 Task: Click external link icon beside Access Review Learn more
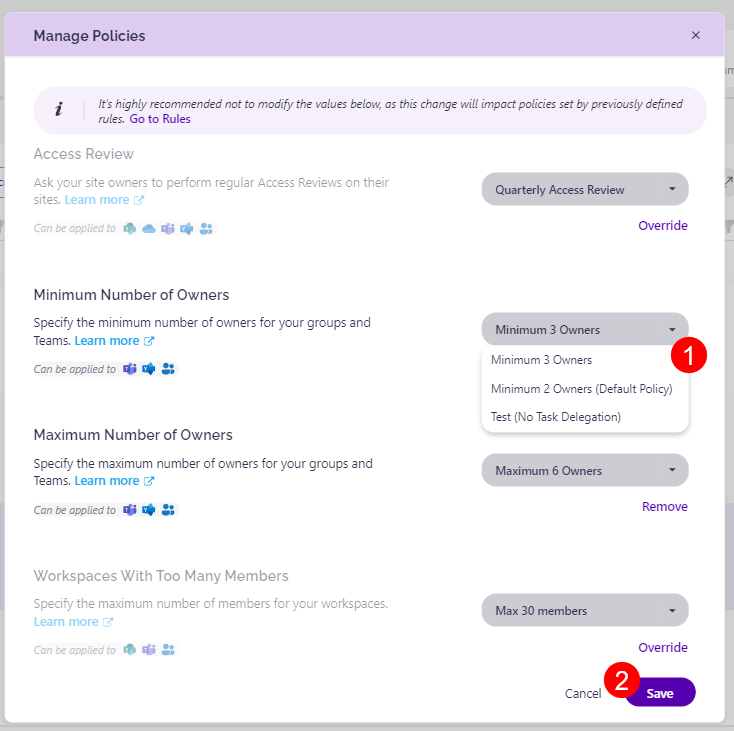139,200
